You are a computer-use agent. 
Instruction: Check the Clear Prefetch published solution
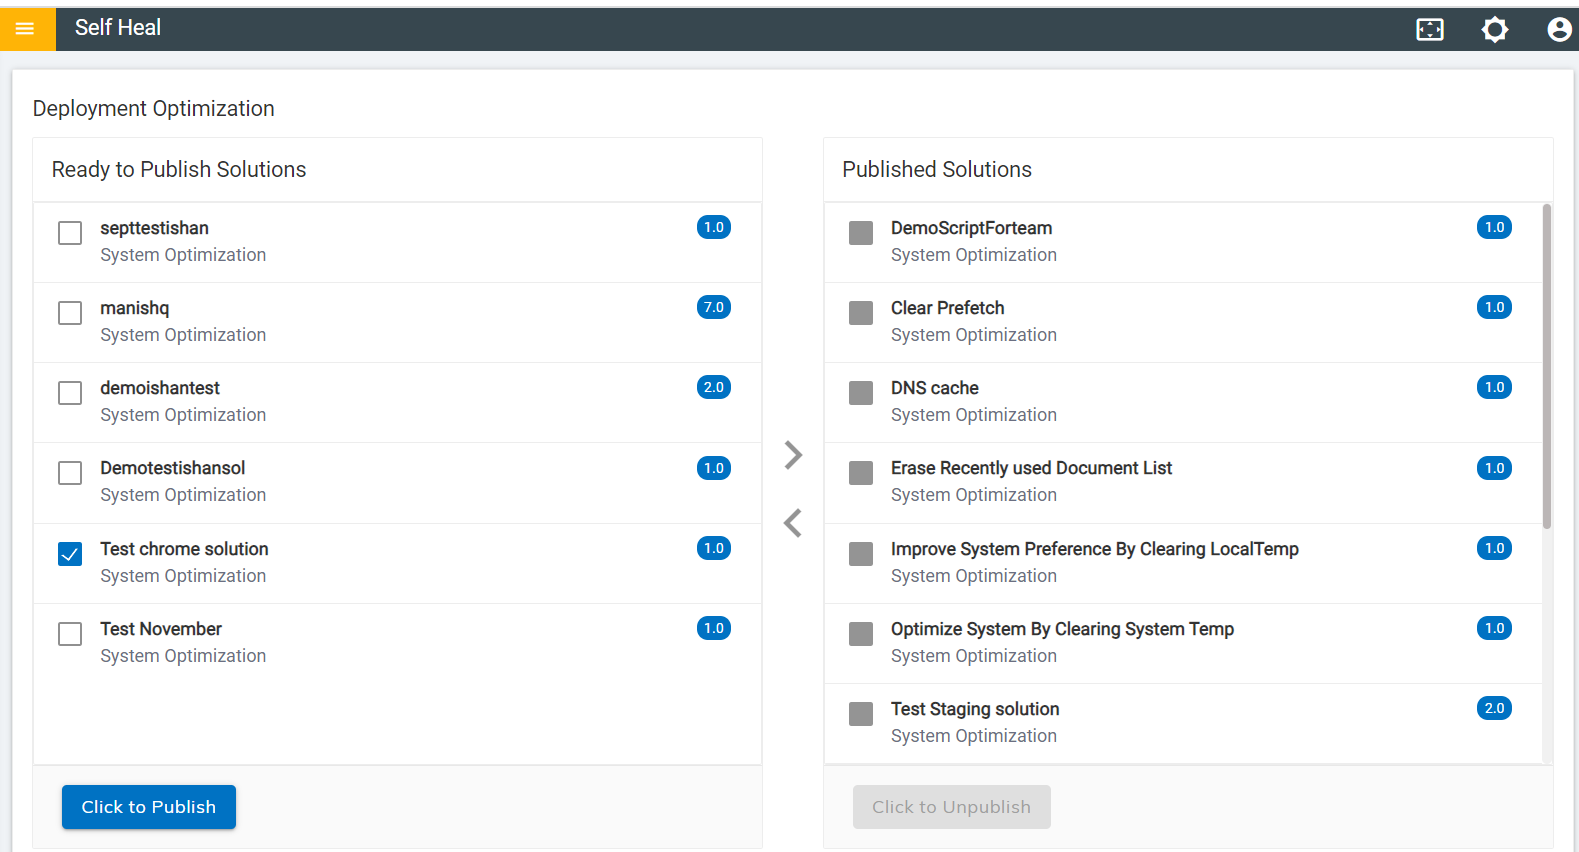(x=861, y=313)
